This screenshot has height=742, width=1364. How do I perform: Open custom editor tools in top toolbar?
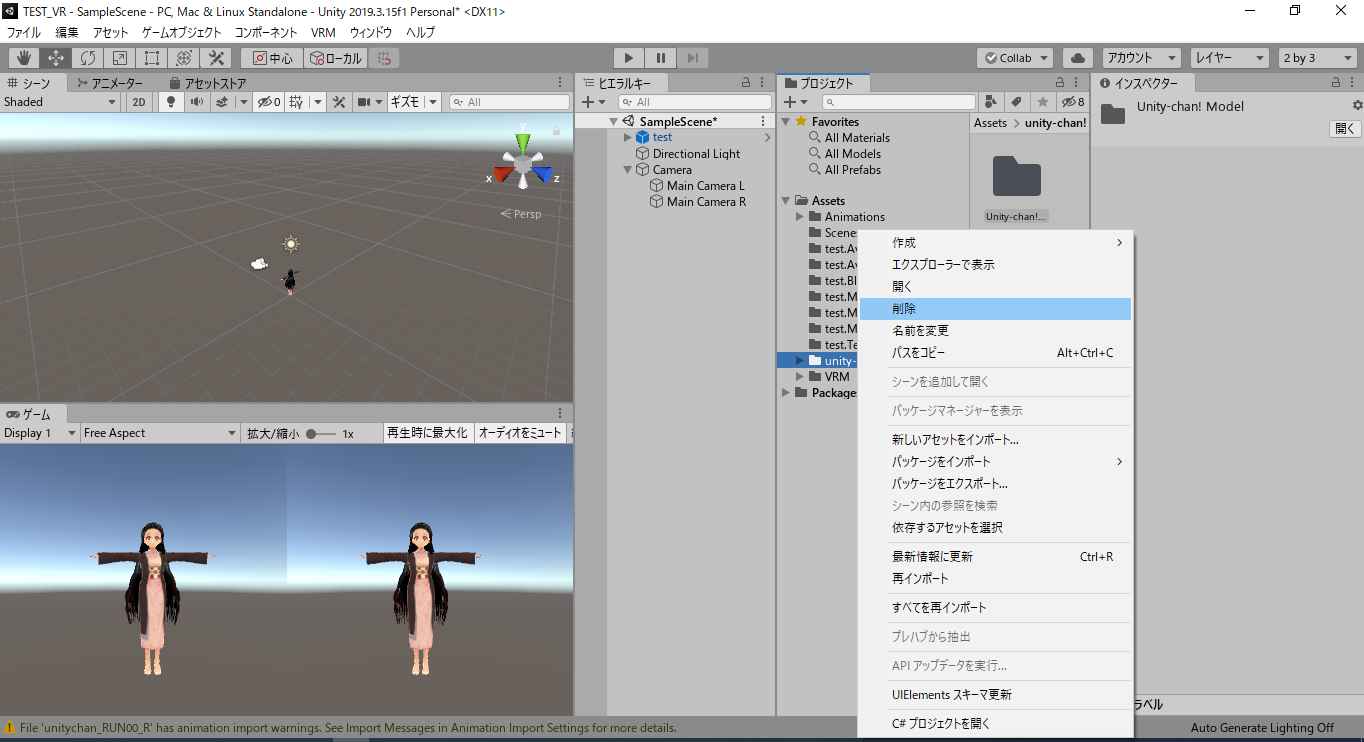216,58
